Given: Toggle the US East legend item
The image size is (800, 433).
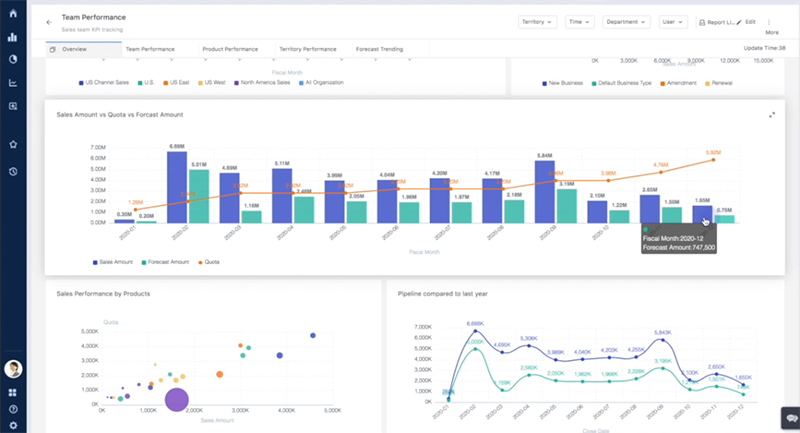Looking at the screenshot, I should 176,83.
